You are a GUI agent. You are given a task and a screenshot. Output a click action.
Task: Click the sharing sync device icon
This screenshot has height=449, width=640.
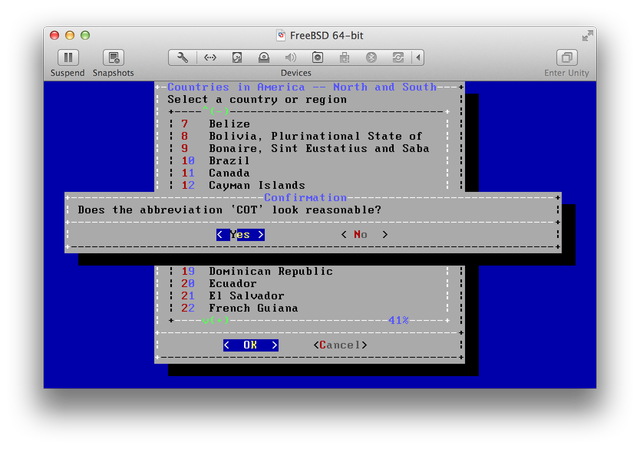tap(398, 58)
